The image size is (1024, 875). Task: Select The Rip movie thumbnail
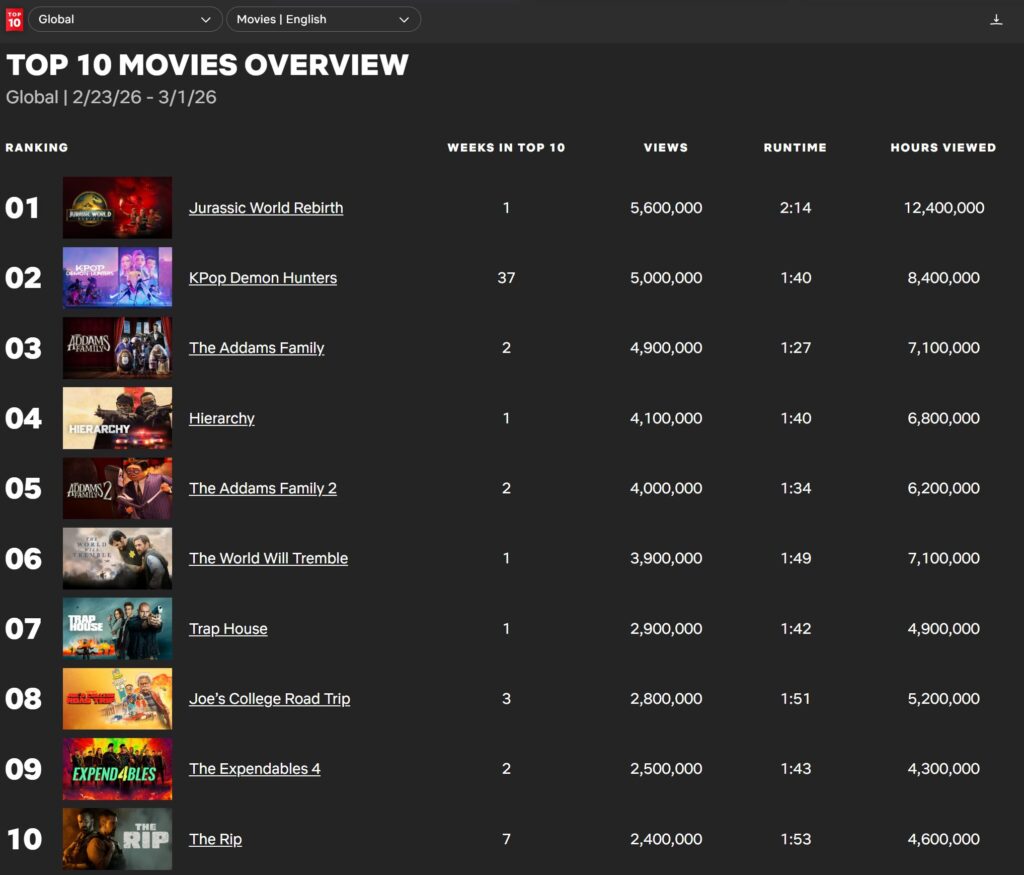[x=117, y=839]
